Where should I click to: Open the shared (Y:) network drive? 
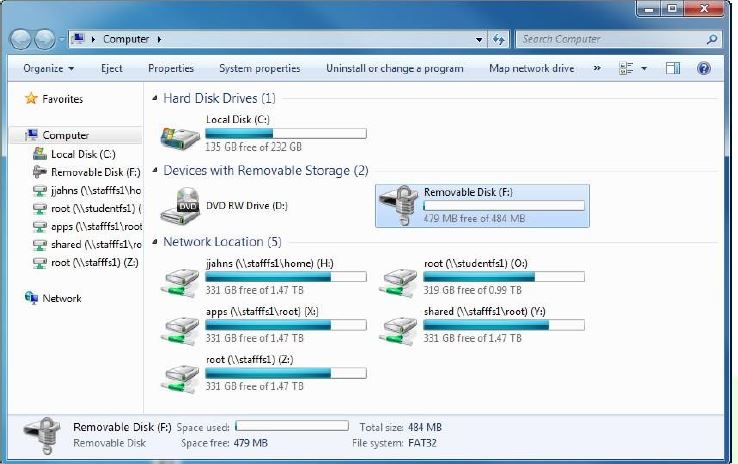pos(399,327)
